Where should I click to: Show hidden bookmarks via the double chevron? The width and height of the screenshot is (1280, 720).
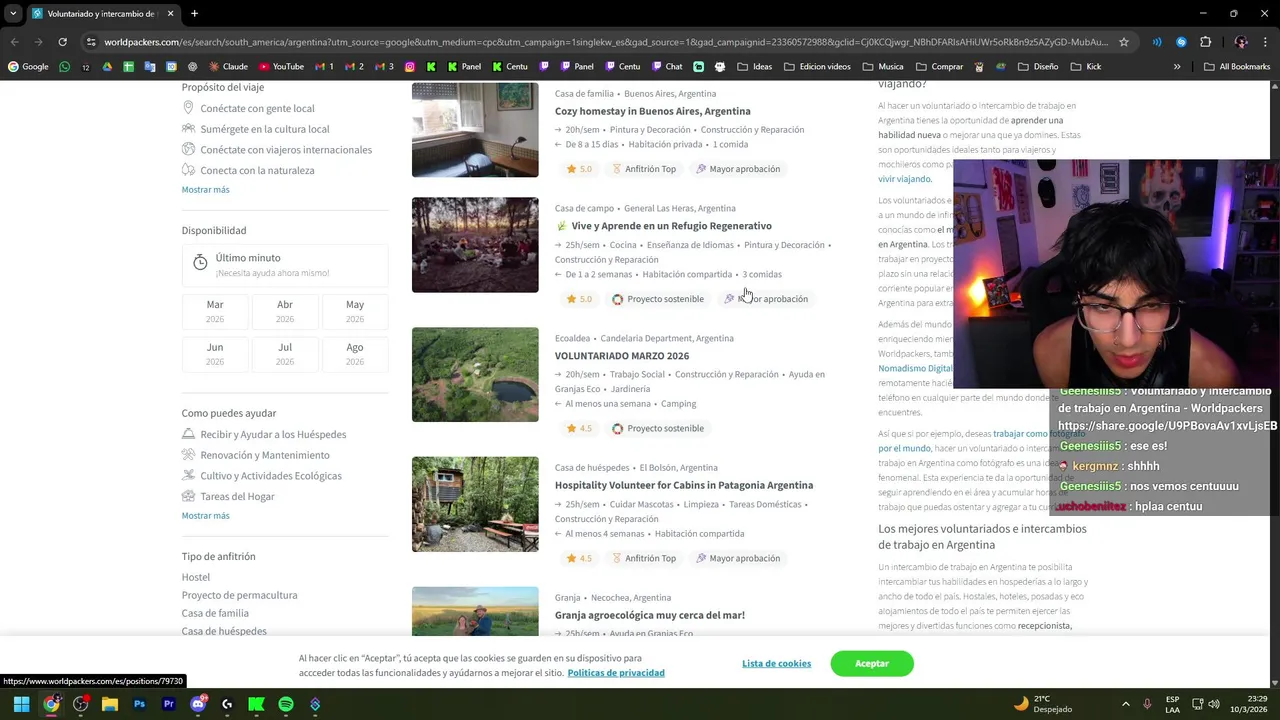coord(1177,67)
